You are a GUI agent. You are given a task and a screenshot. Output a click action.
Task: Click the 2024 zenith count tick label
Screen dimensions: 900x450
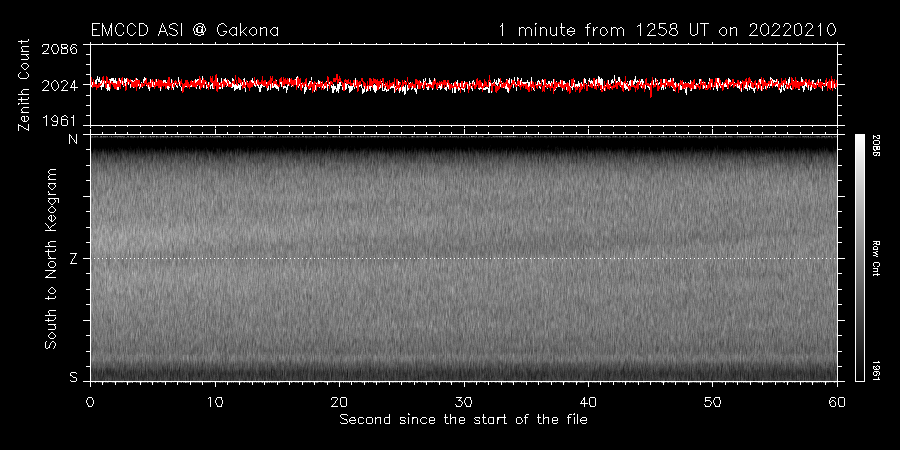coord(60,86)
